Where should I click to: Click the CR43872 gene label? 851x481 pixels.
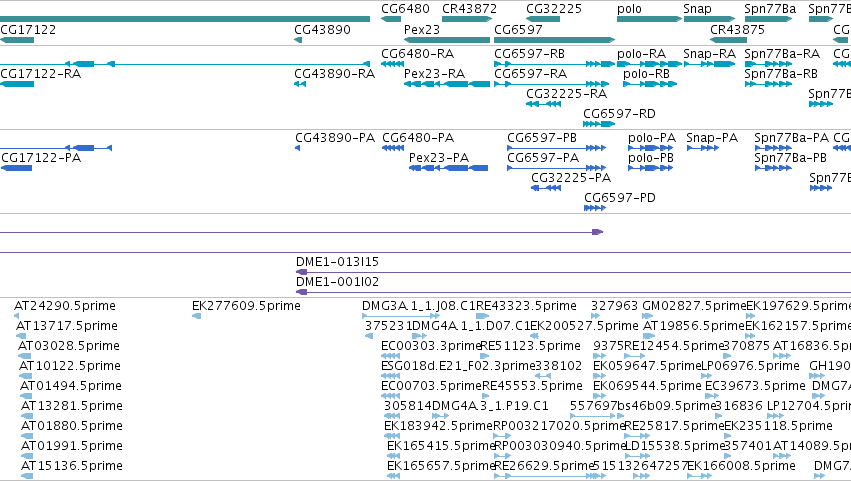469,9
